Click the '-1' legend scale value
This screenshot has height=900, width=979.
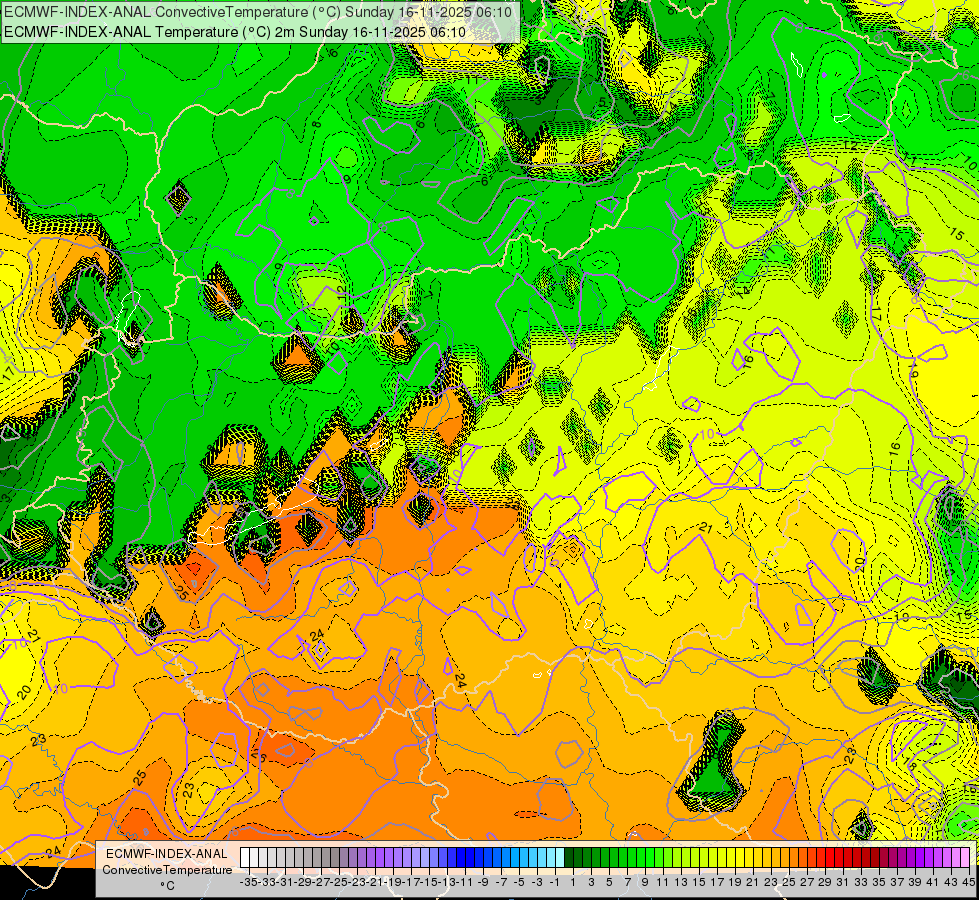(555, 883)
